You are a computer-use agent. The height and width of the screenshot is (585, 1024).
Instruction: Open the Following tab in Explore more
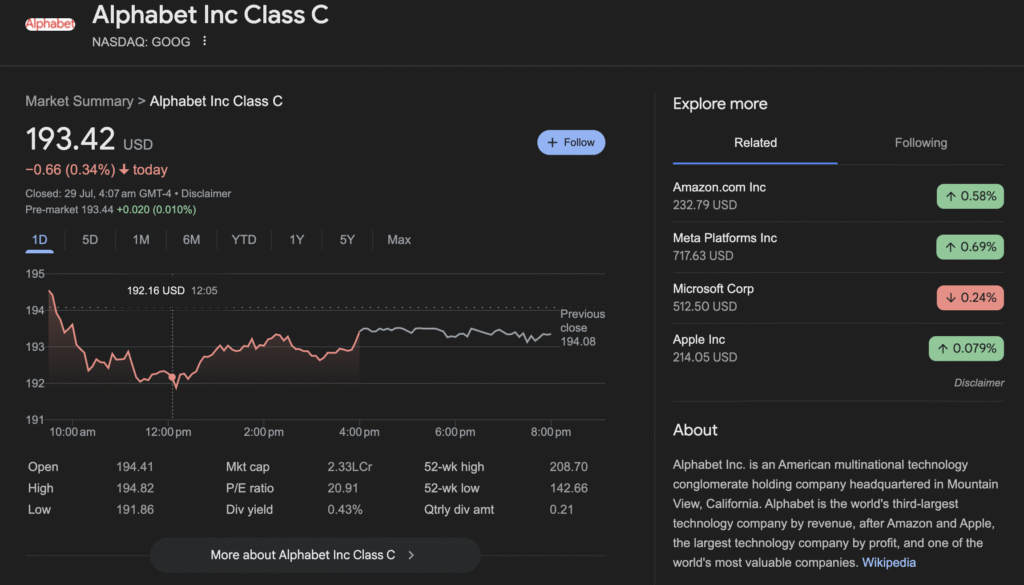tap(920, 143)
